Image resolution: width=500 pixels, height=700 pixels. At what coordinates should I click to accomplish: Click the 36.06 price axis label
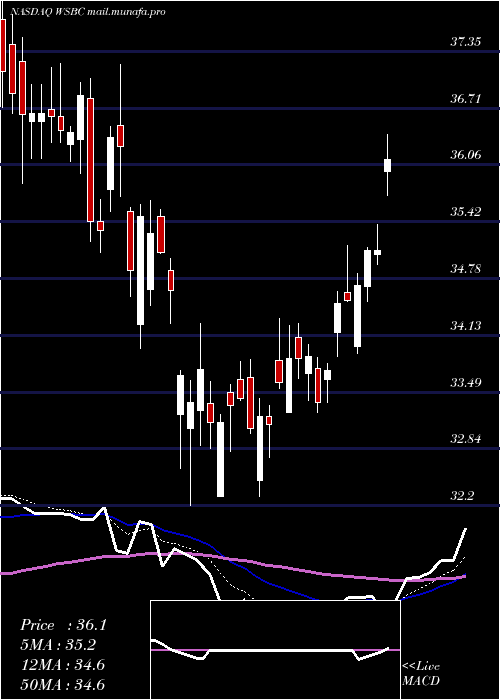(x=465, y=155)
